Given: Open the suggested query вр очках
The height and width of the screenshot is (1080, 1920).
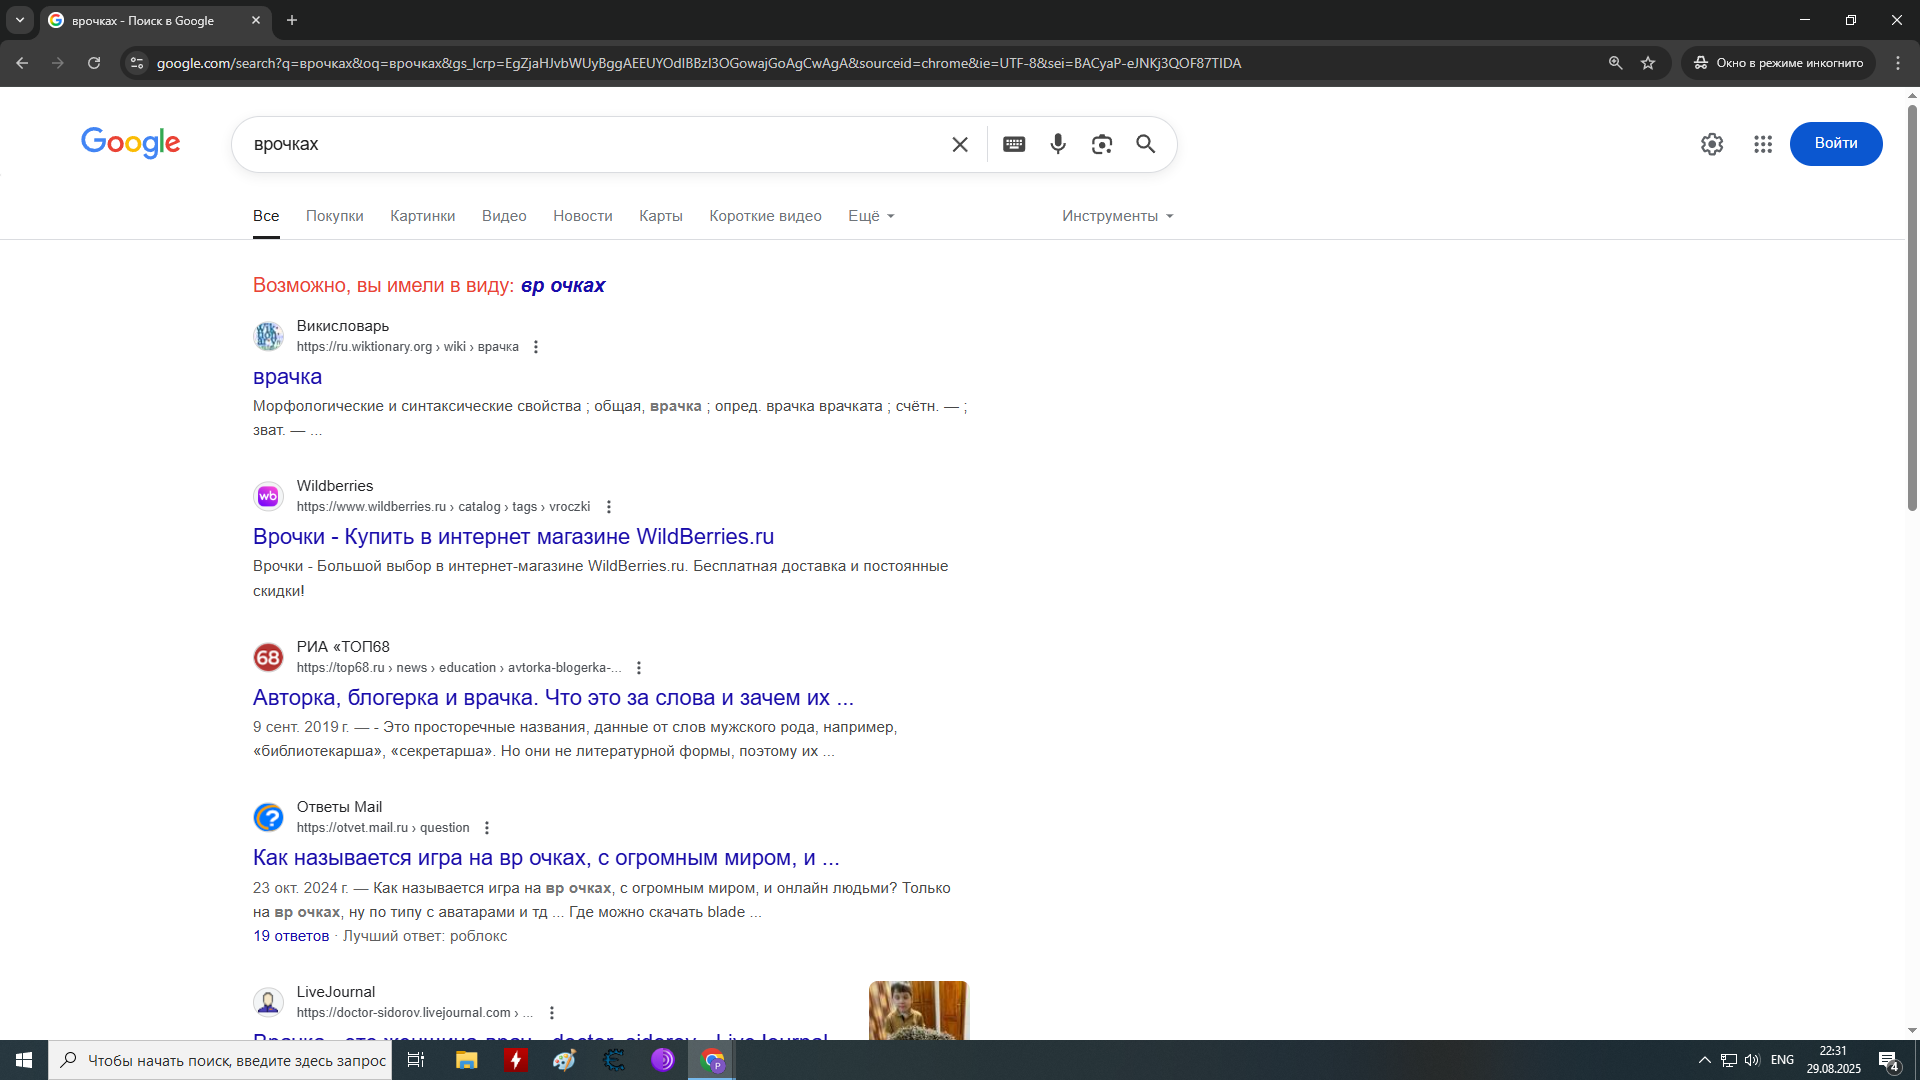Looking at the screenshot, I should pyautogui.click(x=563, y=285).
